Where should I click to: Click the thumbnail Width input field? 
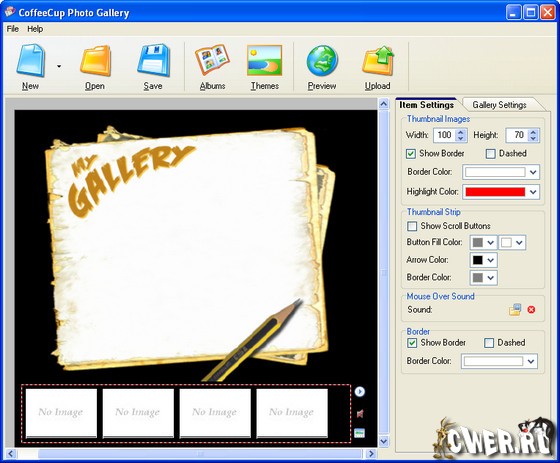point(444,135)
